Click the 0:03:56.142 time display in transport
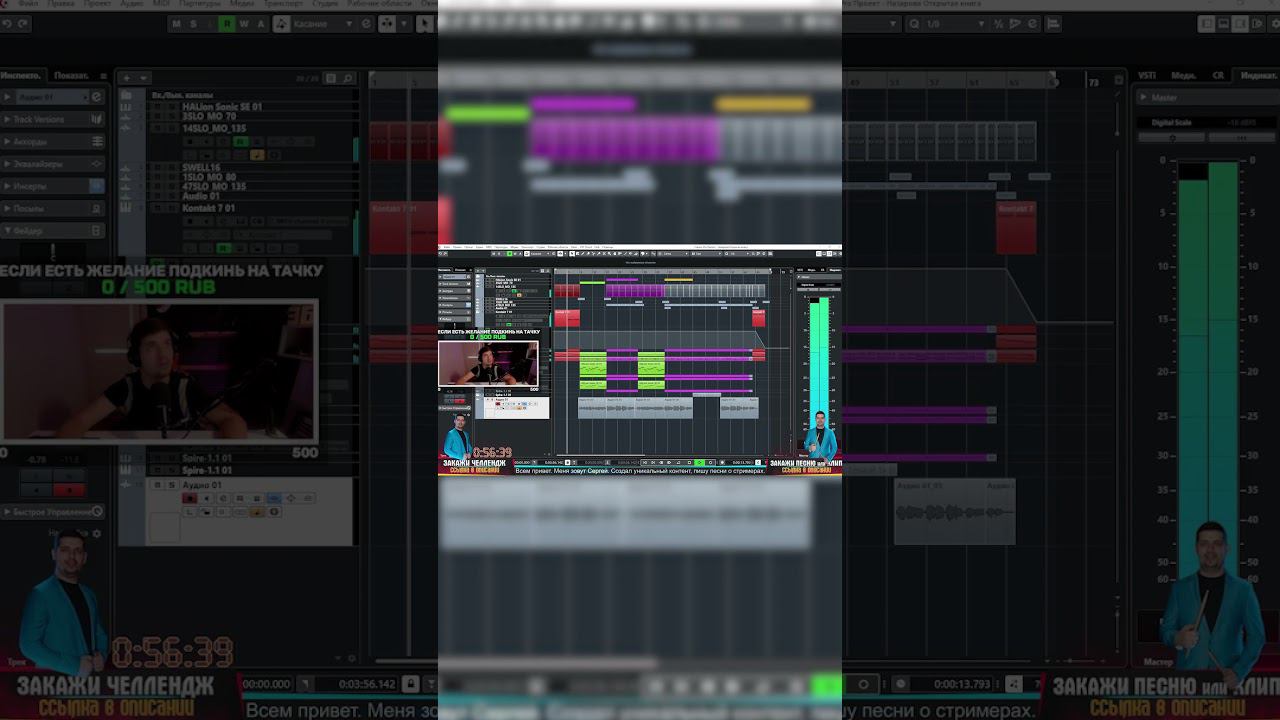 coord(367,684)
